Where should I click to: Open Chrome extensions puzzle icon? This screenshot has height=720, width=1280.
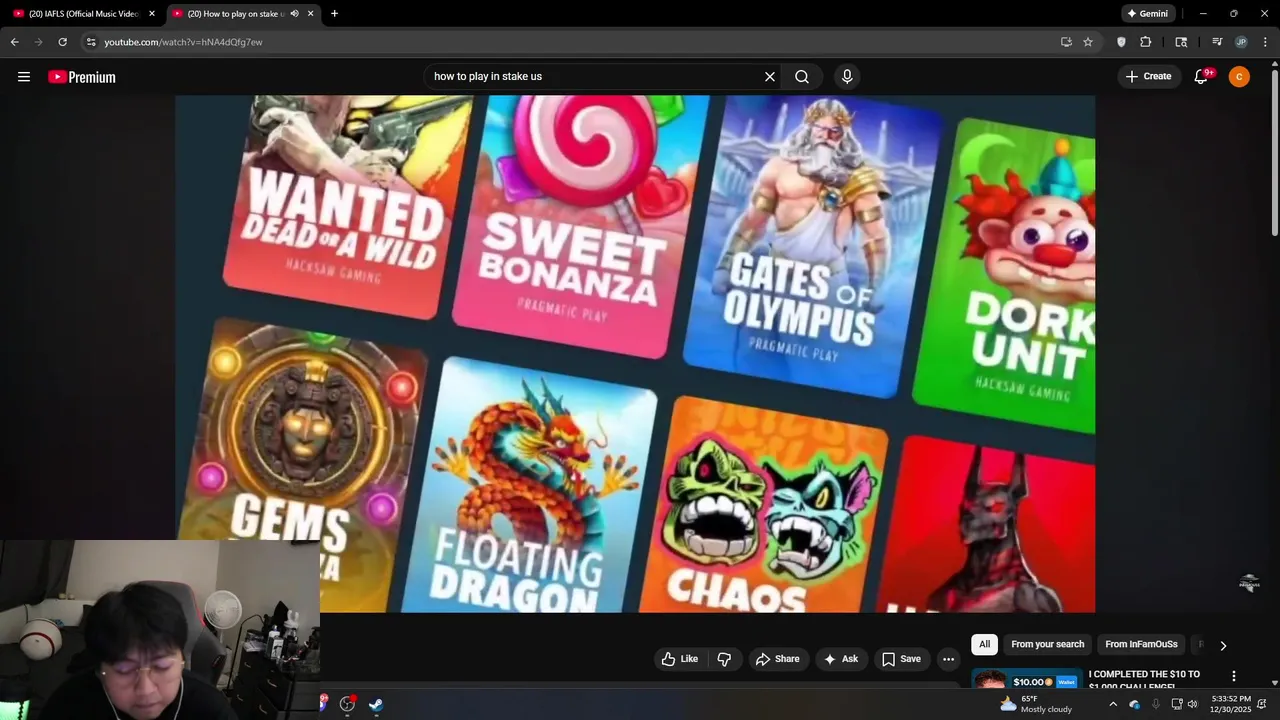(1146, 42)
